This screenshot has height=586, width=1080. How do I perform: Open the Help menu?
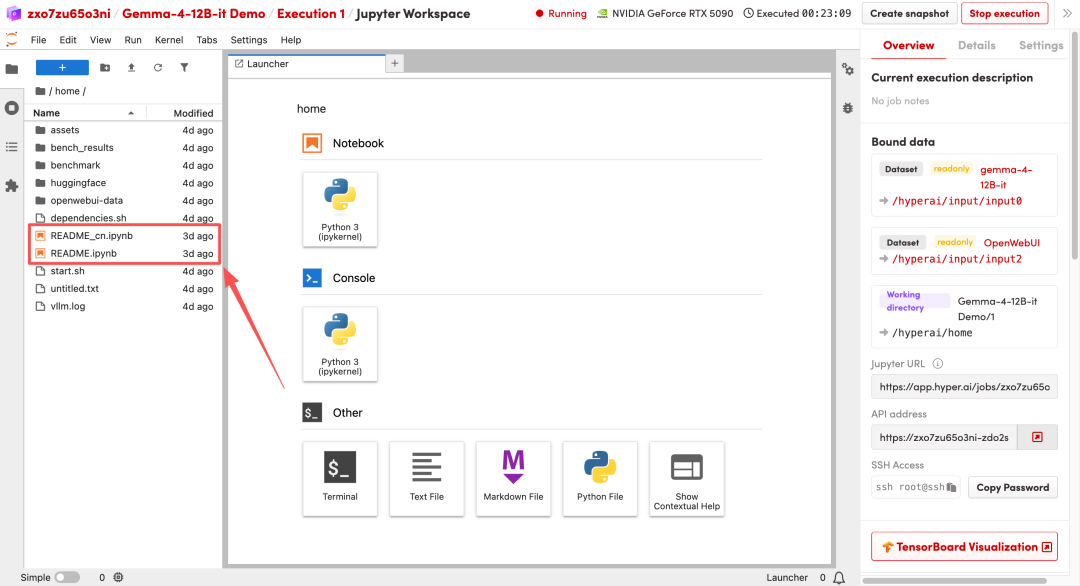291,40
